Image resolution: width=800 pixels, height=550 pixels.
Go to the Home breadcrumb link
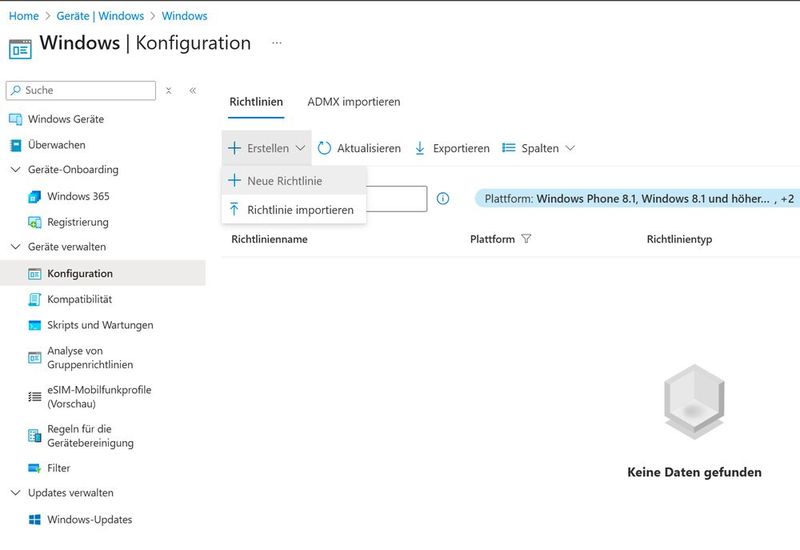23,16
